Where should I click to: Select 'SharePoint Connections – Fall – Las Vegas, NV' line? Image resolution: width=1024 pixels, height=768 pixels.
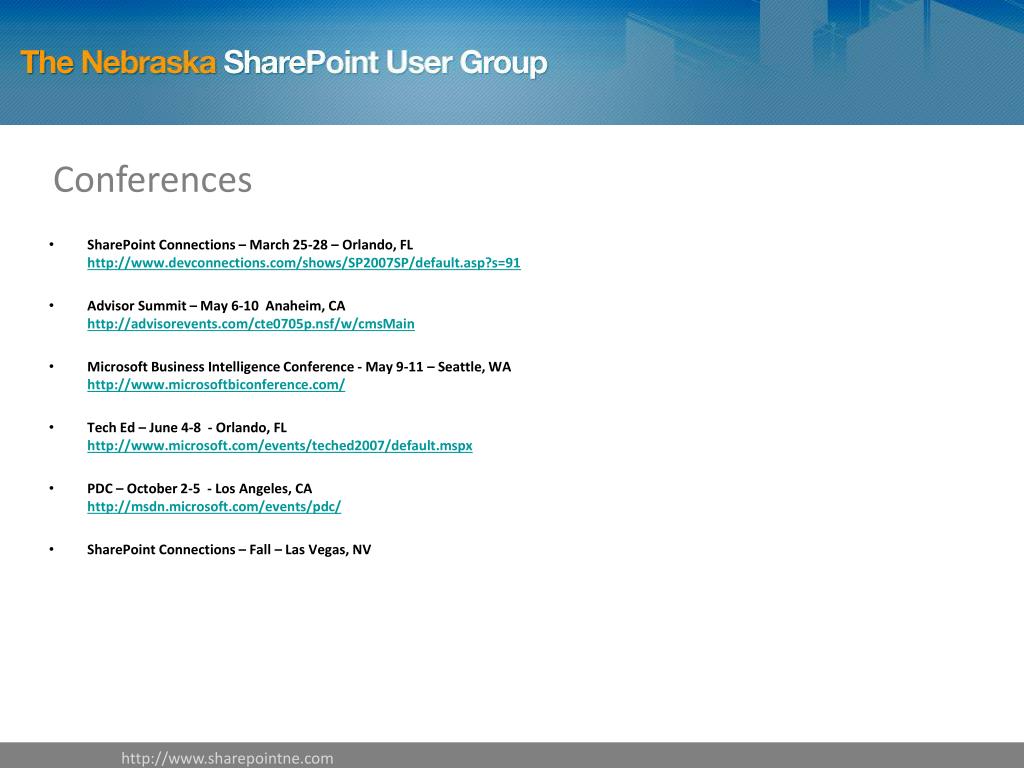tap(229, 550)
